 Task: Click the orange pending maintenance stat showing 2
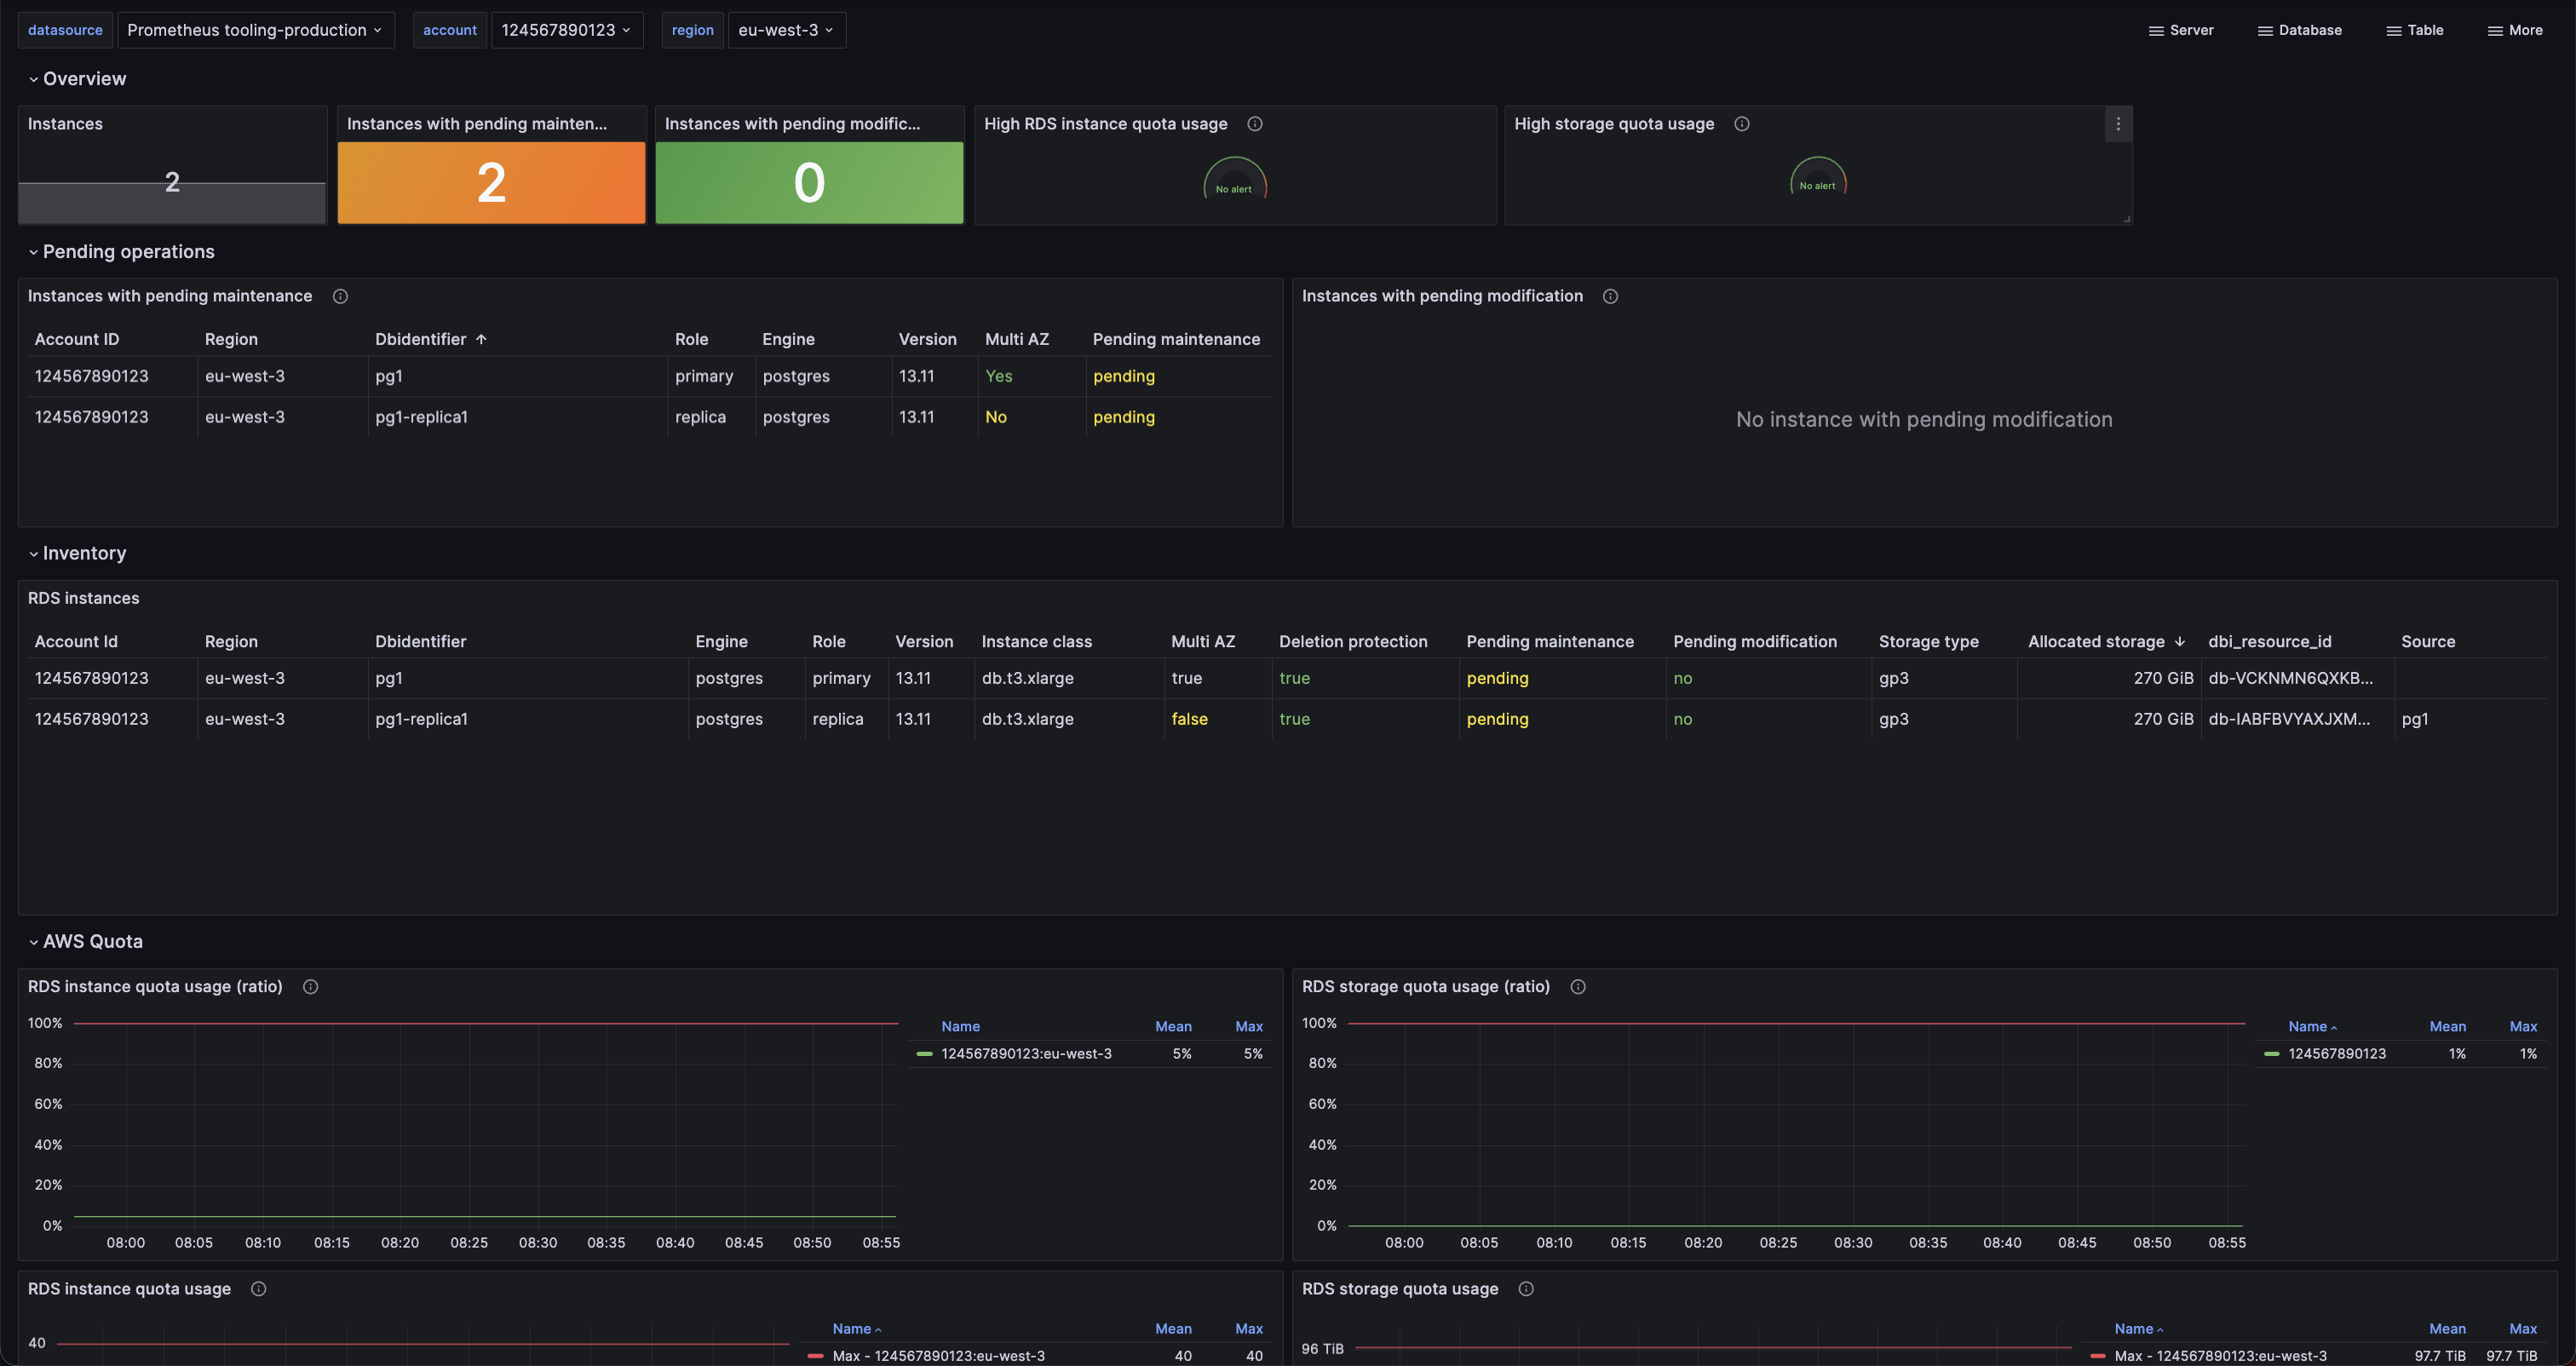tap(491, 182)
